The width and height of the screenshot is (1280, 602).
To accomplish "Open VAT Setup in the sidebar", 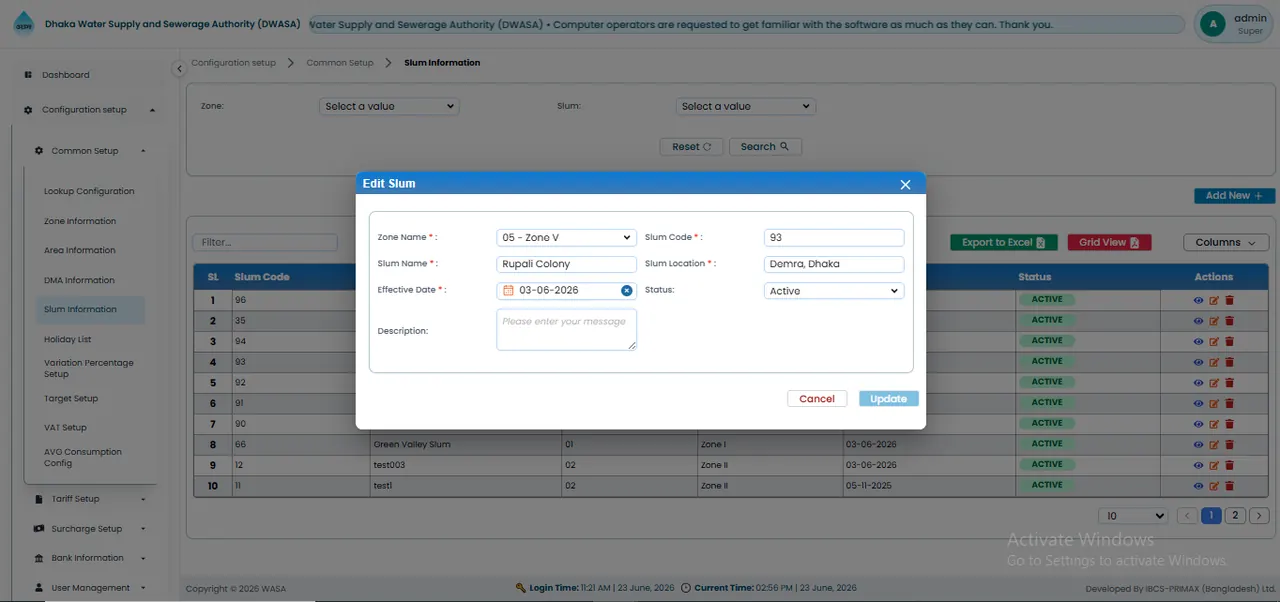I will click(x=66, y=427).
